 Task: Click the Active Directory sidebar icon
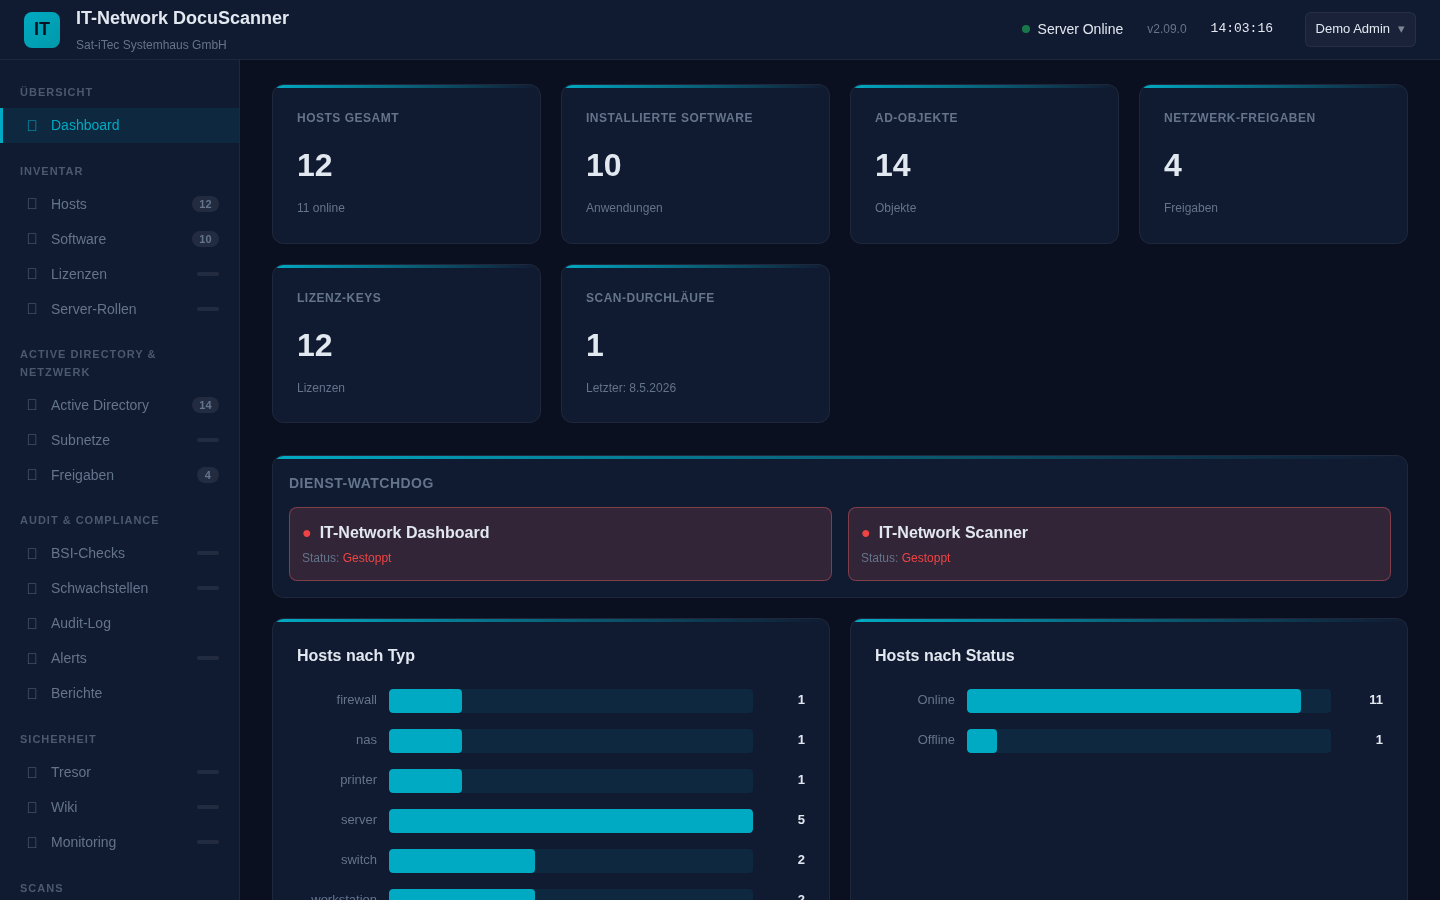32,405
